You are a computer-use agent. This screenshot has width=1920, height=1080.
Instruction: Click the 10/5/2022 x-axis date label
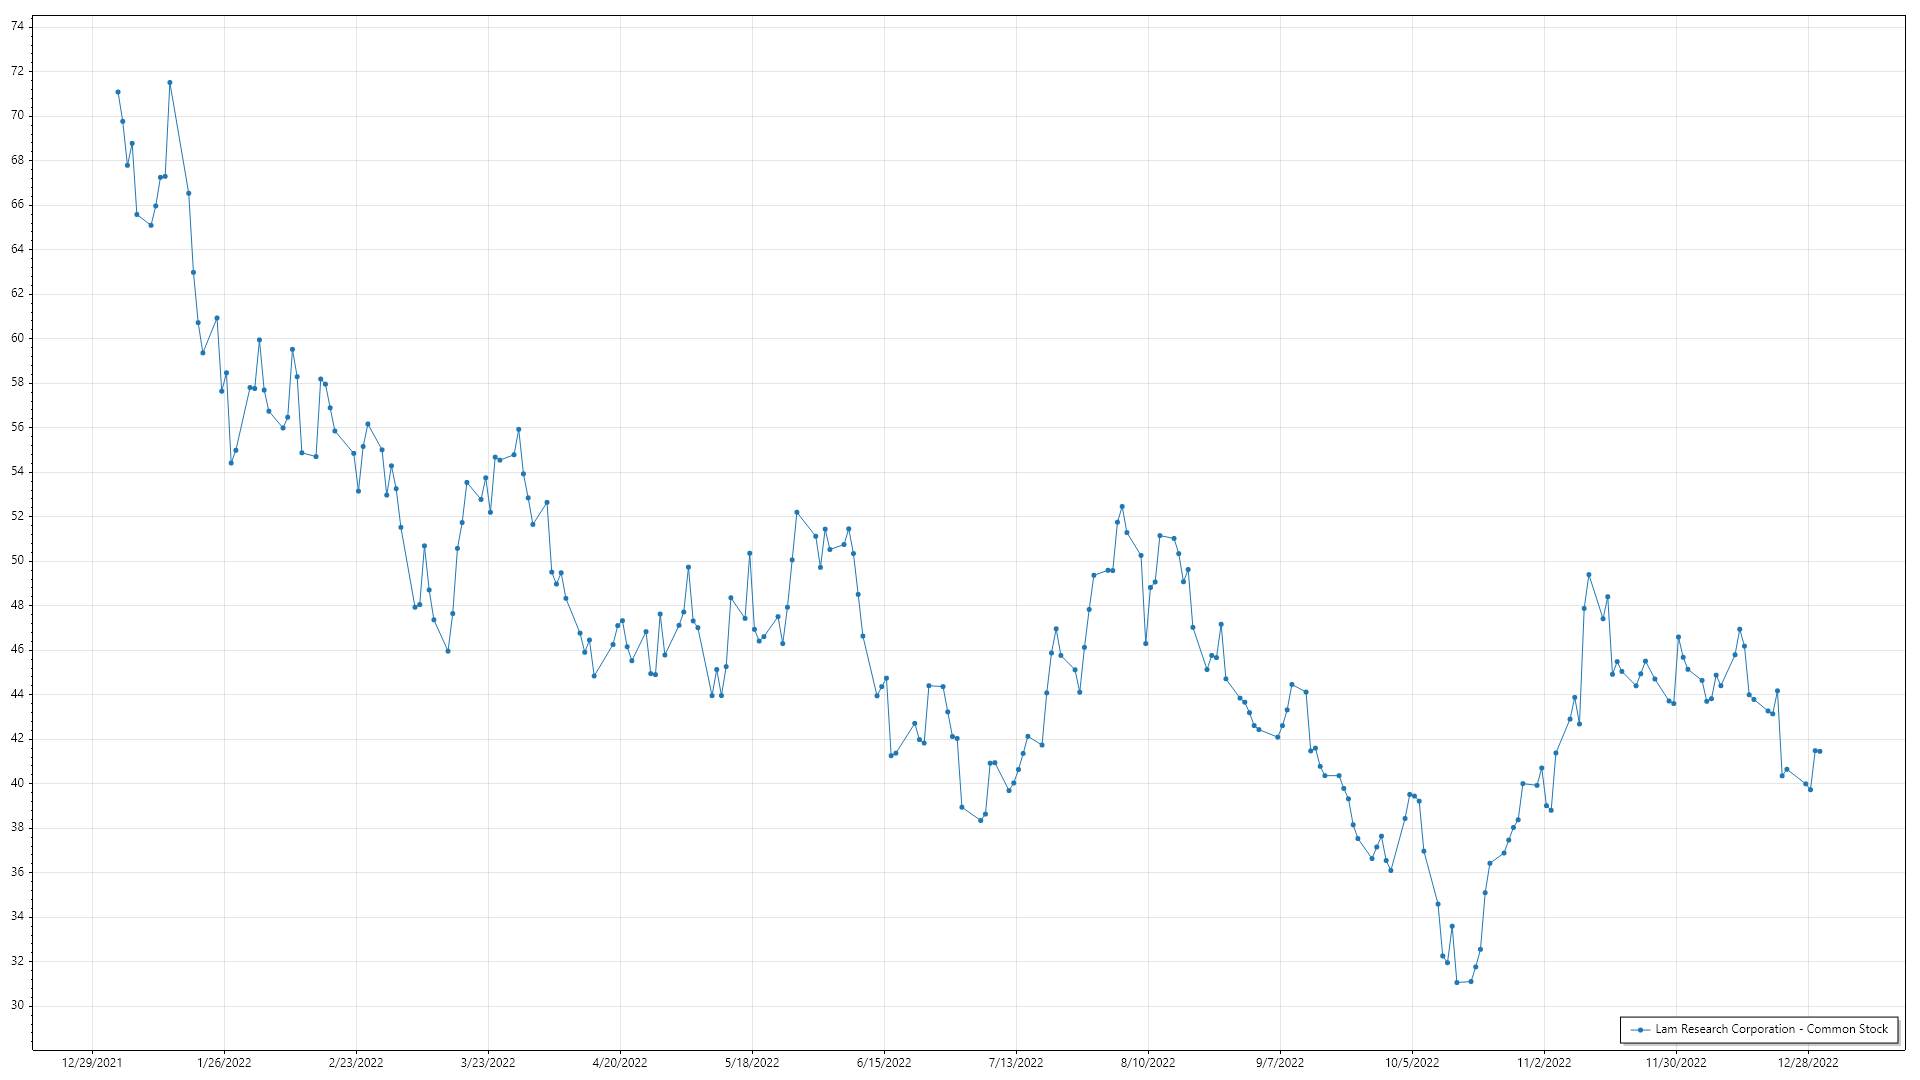tap(1412, 1063)
